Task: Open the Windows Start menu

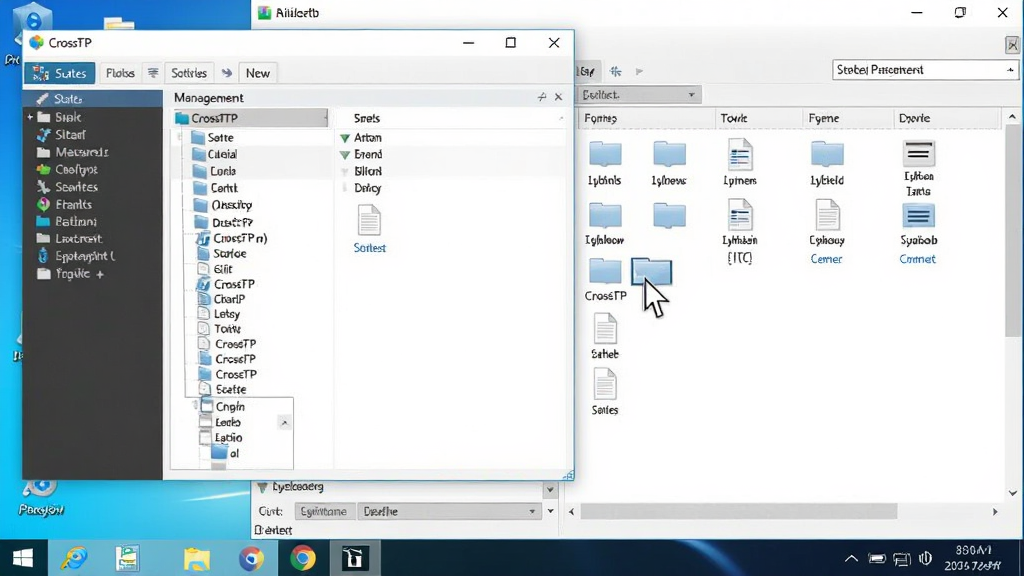Action: 23,558
